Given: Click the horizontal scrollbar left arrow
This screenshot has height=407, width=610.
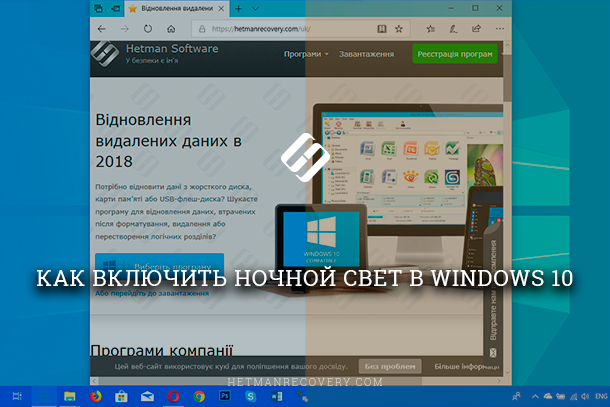Looking at the screenshot, I should 95,381.
